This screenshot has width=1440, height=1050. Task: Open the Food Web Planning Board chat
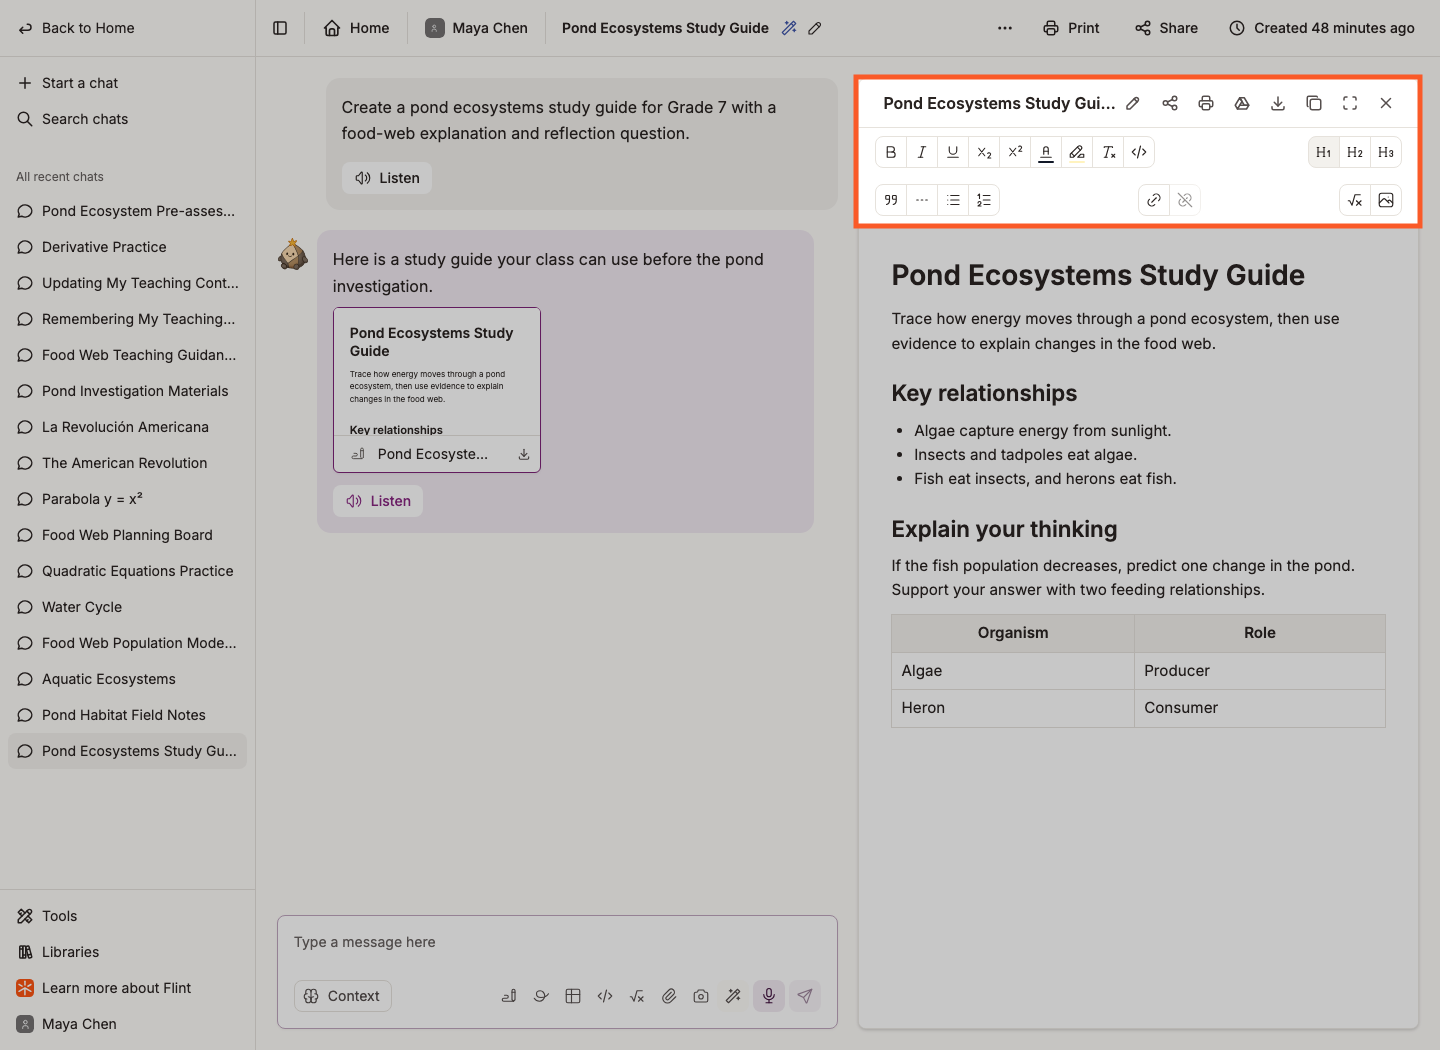pos(127,535)
